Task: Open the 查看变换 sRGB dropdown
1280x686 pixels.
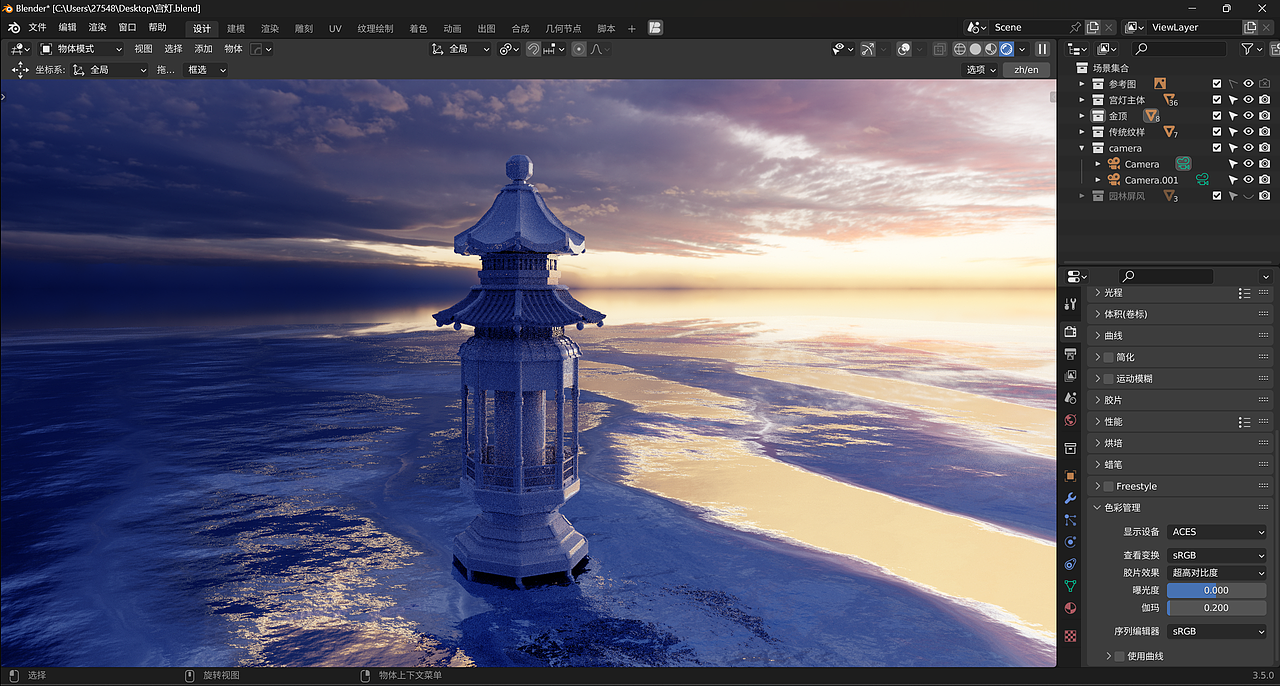Action: 1217,555
